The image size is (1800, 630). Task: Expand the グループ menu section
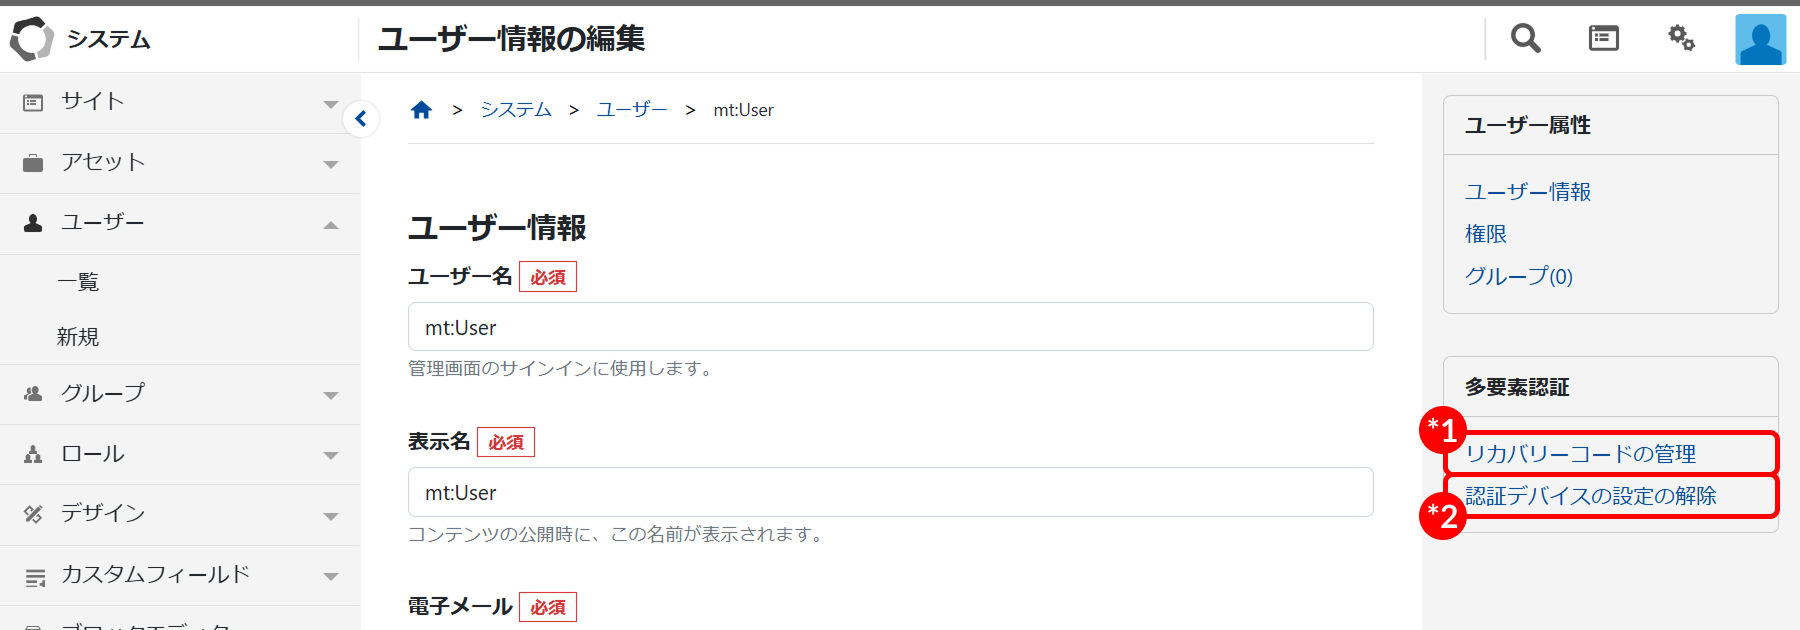(330, 395)
